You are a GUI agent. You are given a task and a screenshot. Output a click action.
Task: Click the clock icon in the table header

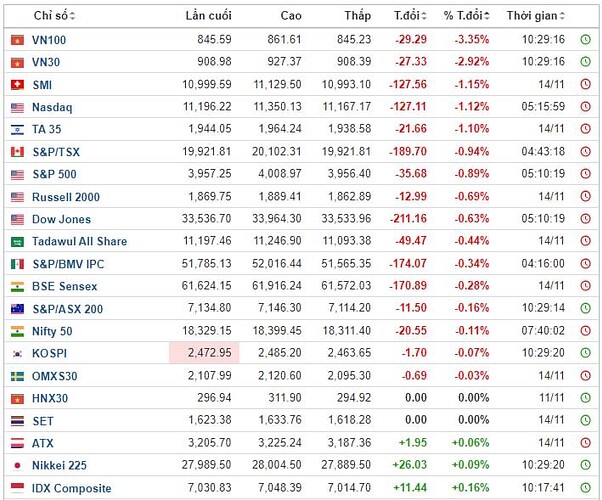tap(585, 16)
